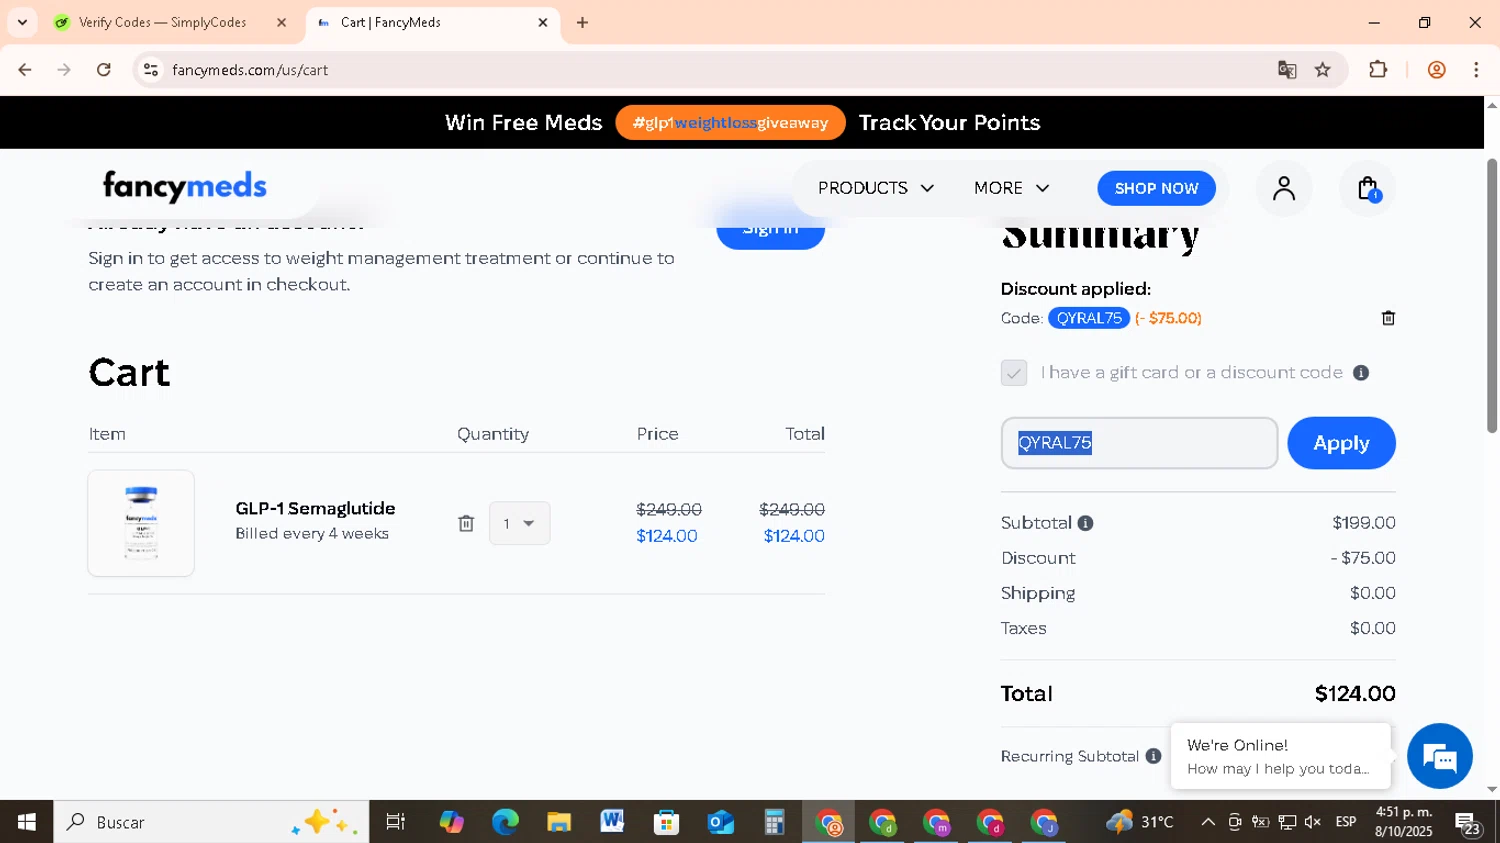Open the Copilot icon on taskbar
Screen dimensions: 1500x843
(x=451, y=822)
